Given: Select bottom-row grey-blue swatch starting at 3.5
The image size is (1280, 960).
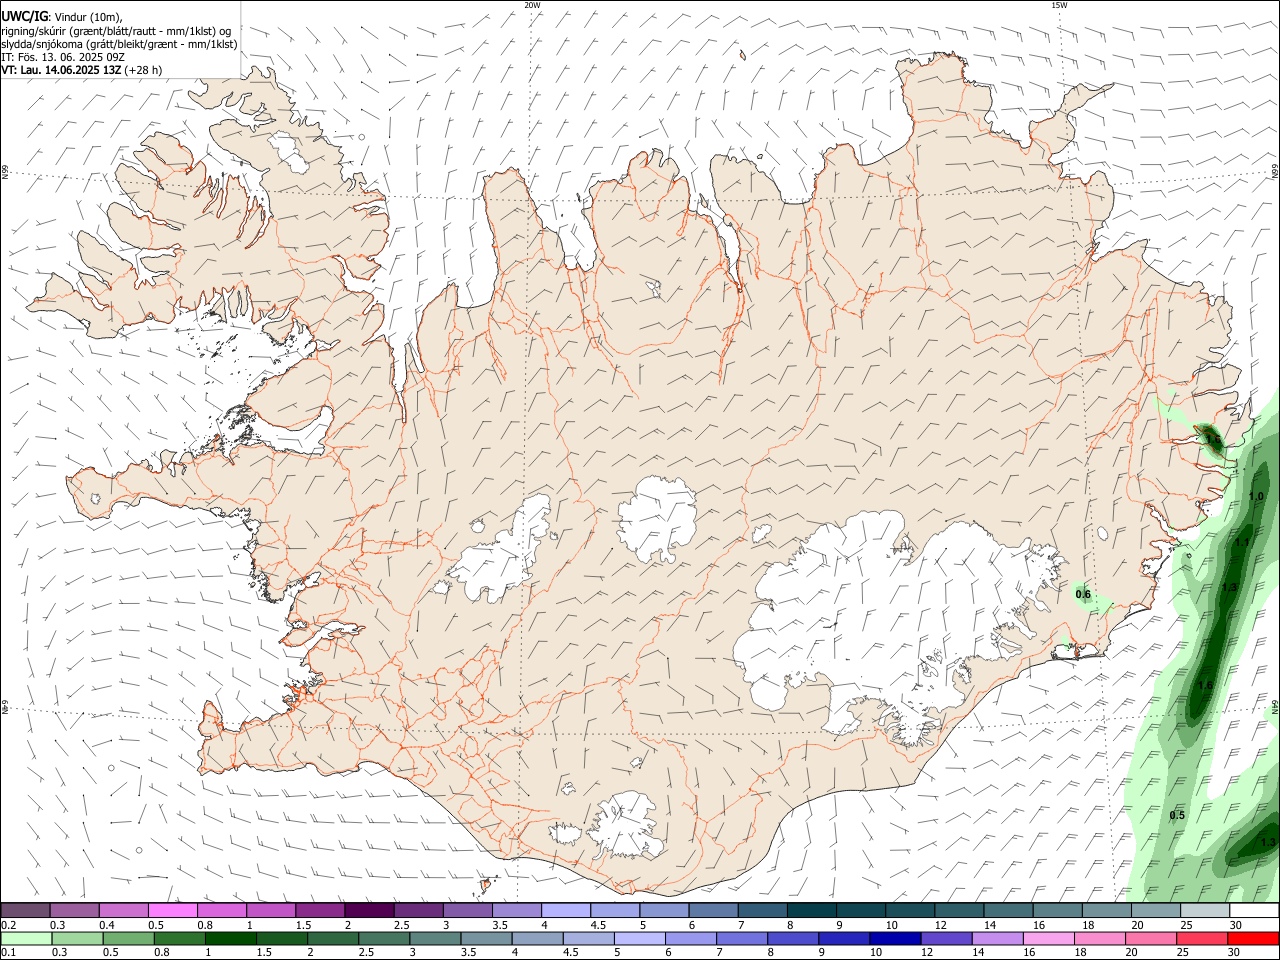Looking at the screenshot, I should tap(485, 938).
